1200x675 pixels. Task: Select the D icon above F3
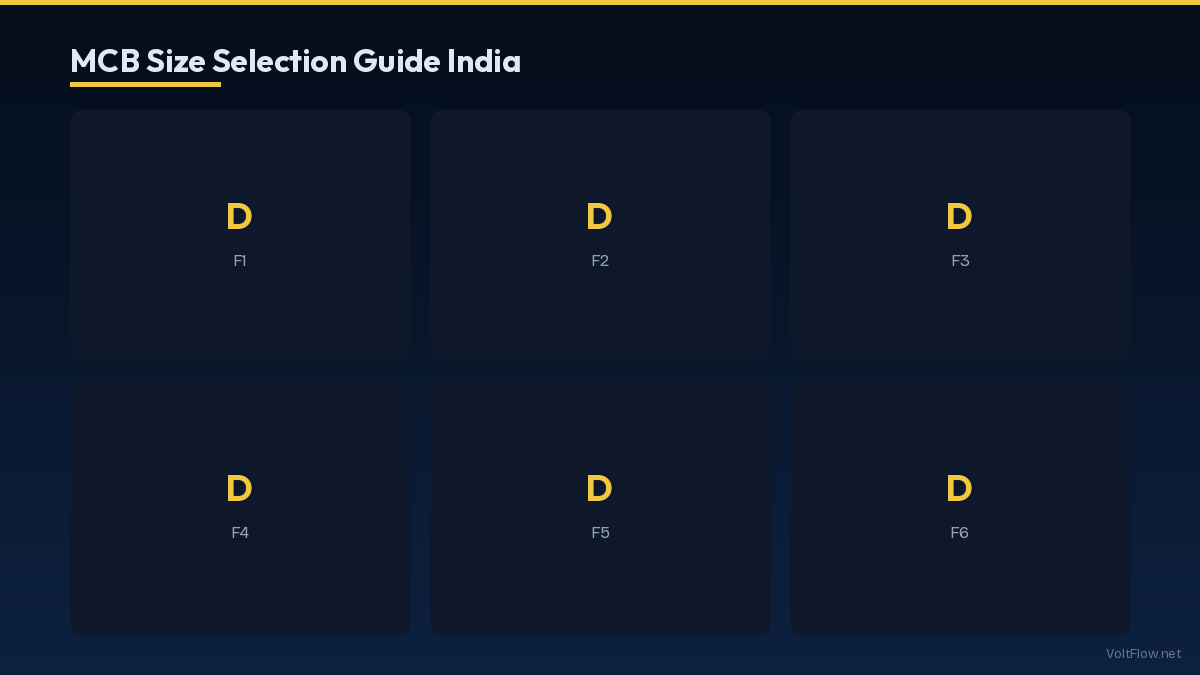[x=959, y=217]
